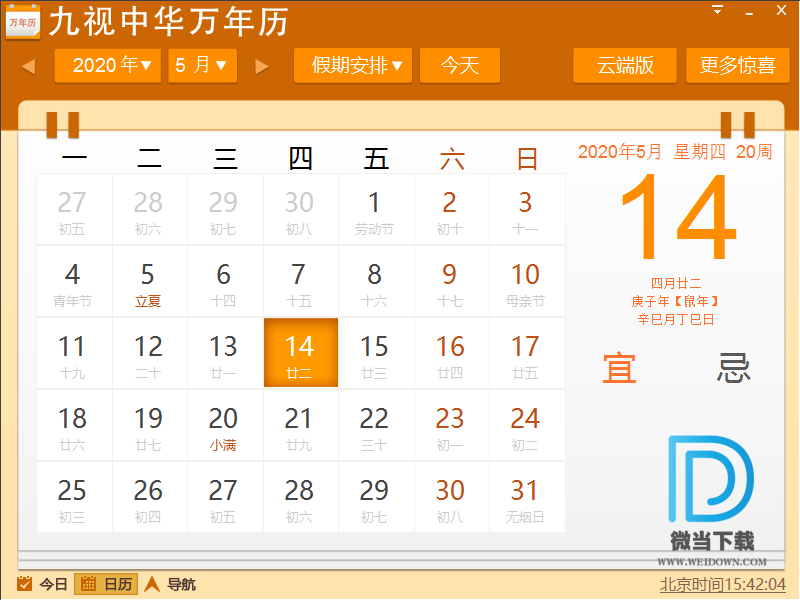
Task: Open the 2020 year dropdown
Action: pos(108,66)
